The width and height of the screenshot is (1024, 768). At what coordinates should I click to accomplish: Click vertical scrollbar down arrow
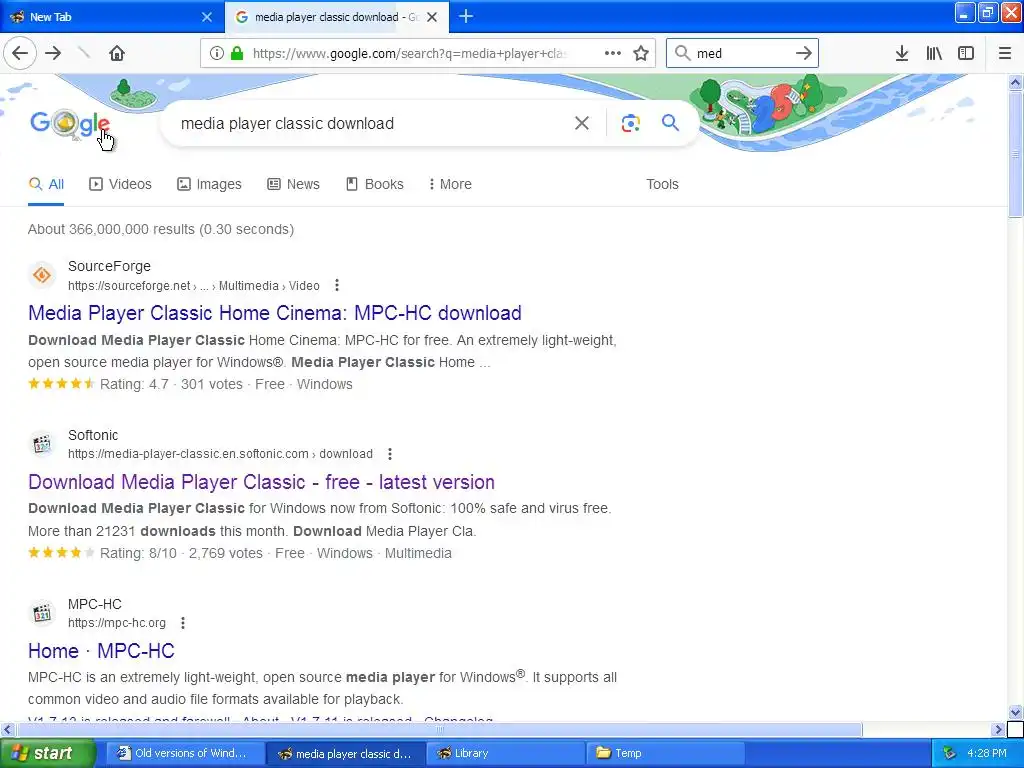[1015, 712]
